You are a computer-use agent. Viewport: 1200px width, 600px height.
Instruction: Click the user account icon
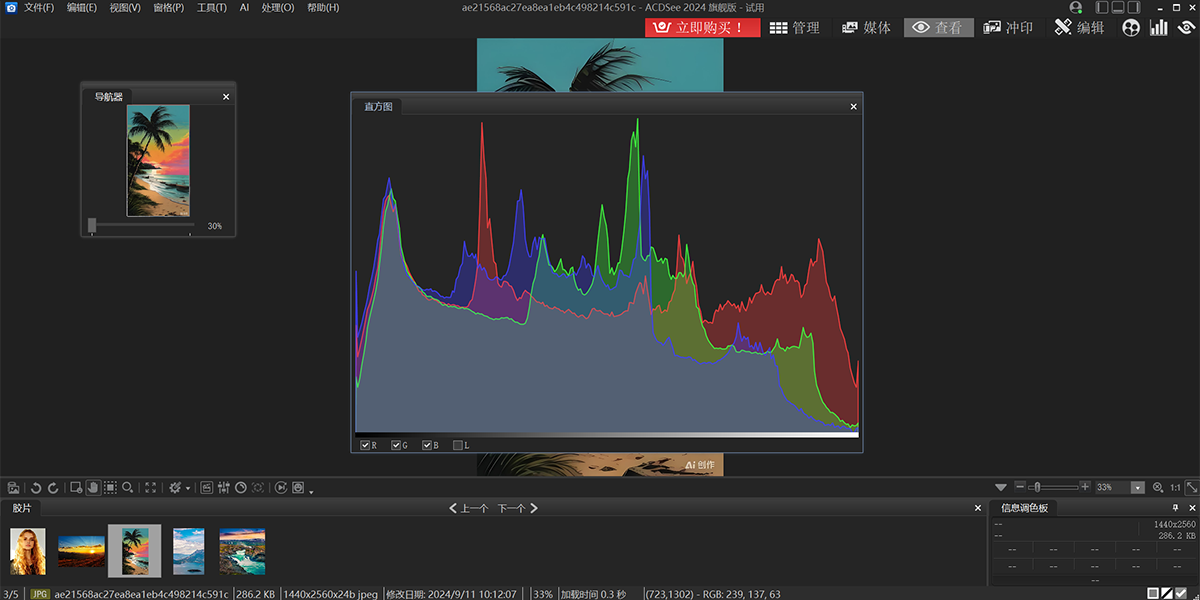tap(1075, 8)
